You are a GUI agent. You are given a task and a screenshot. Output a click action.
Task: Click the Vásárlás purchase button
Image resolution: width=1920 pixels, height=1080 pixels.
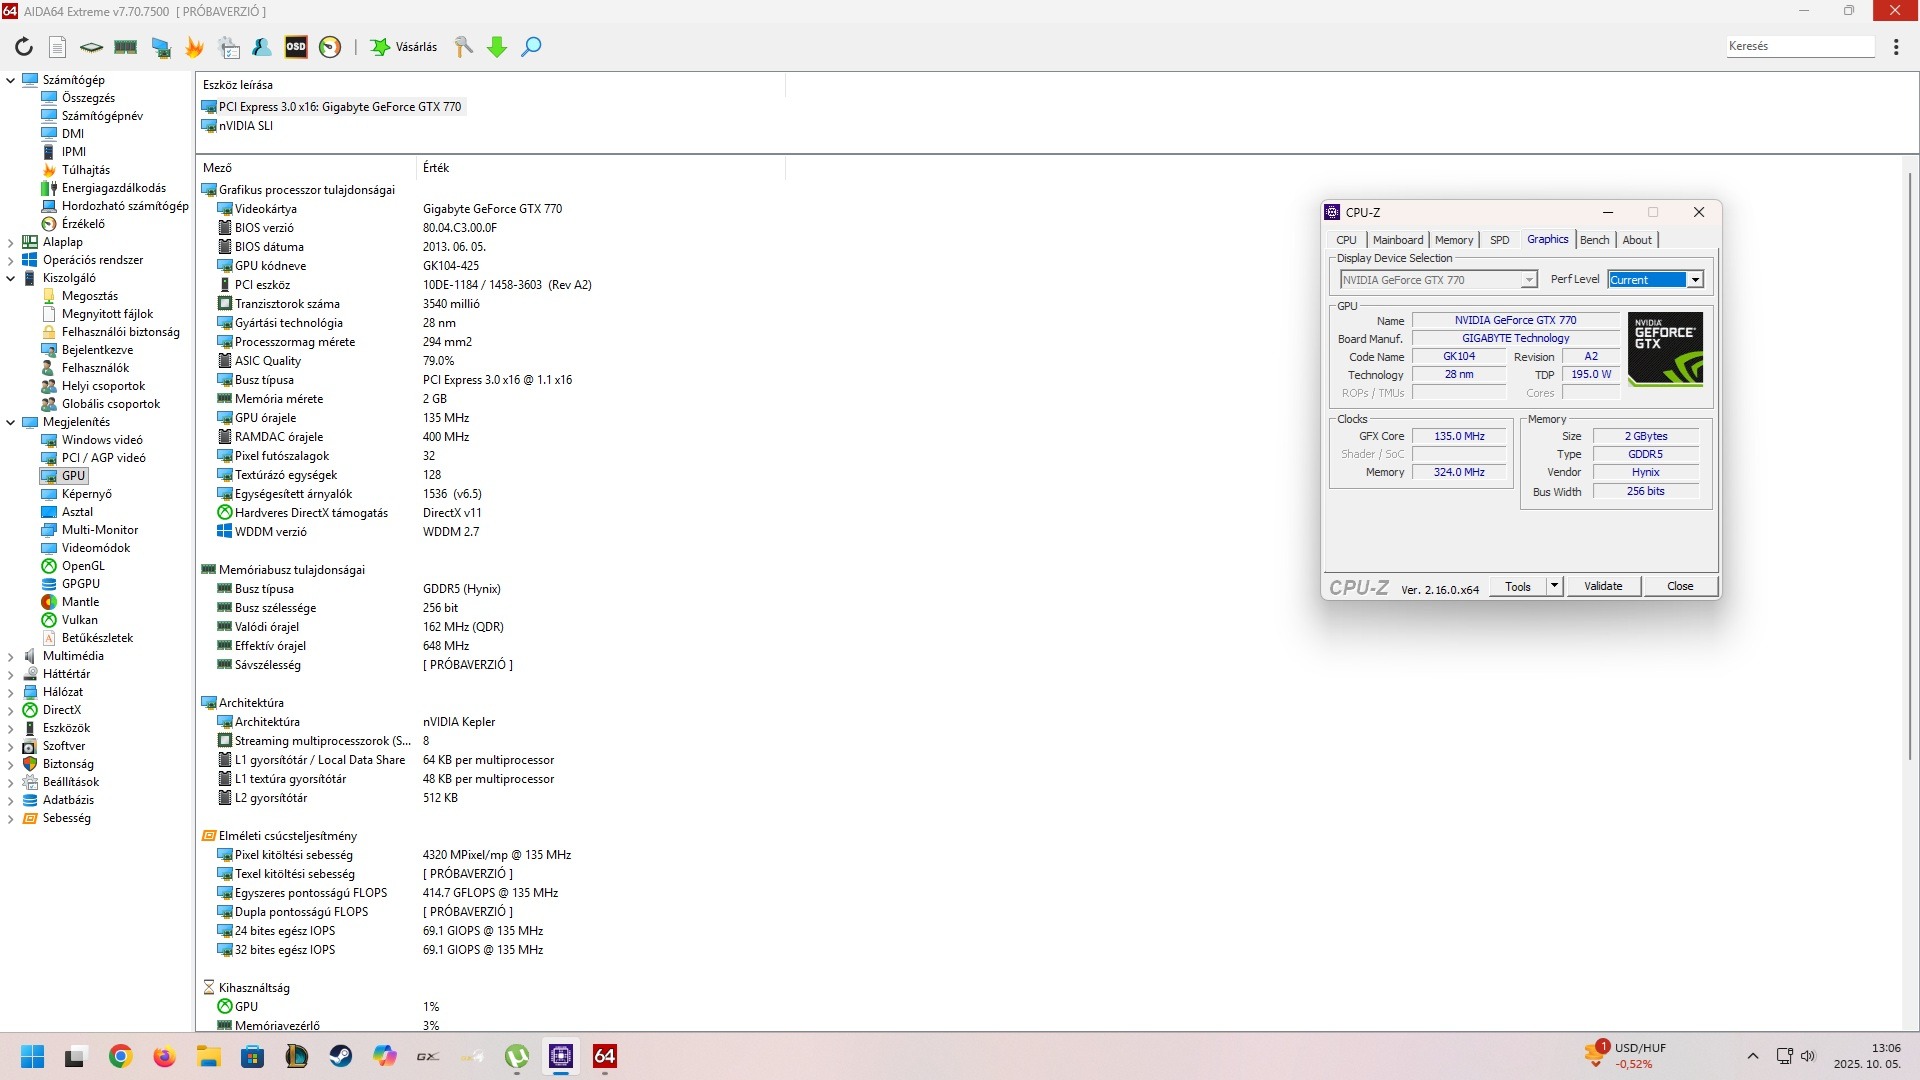(x=405, y=47)
